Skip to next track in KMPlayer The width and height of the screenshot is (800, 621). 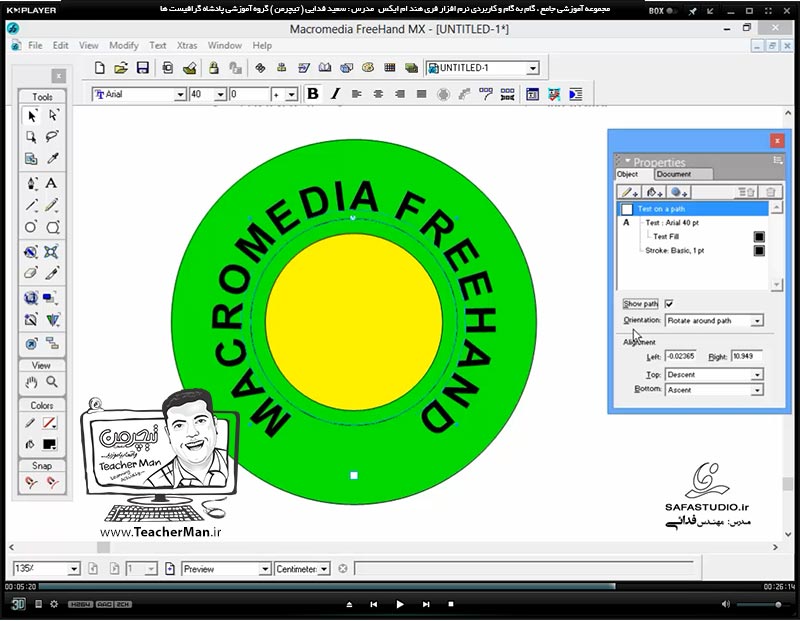click(x=426, y=604)
